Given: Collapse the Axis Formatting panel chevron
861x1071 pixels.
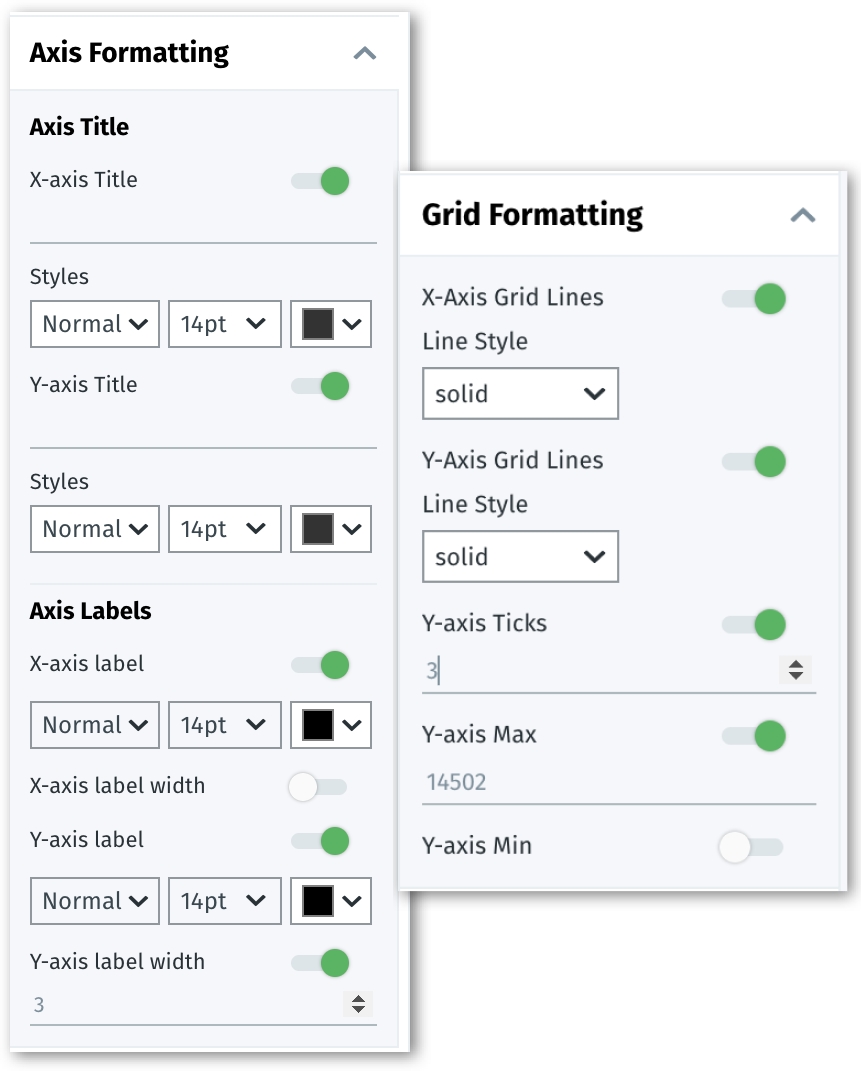Looking at the screenshot, I should click(x=365, y=53).
